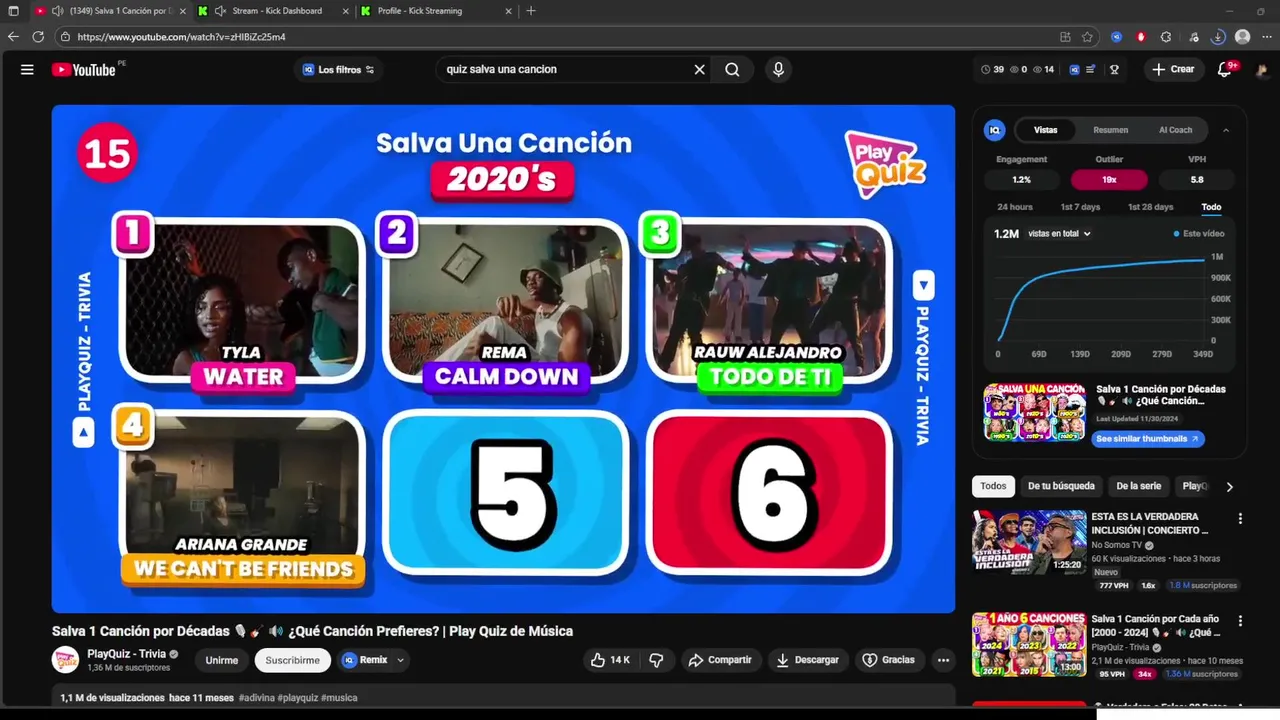Open options for ESTA ES LA VERDADERA INCLUSIÓN video
1280x720 pixels.
[1240, 519]
